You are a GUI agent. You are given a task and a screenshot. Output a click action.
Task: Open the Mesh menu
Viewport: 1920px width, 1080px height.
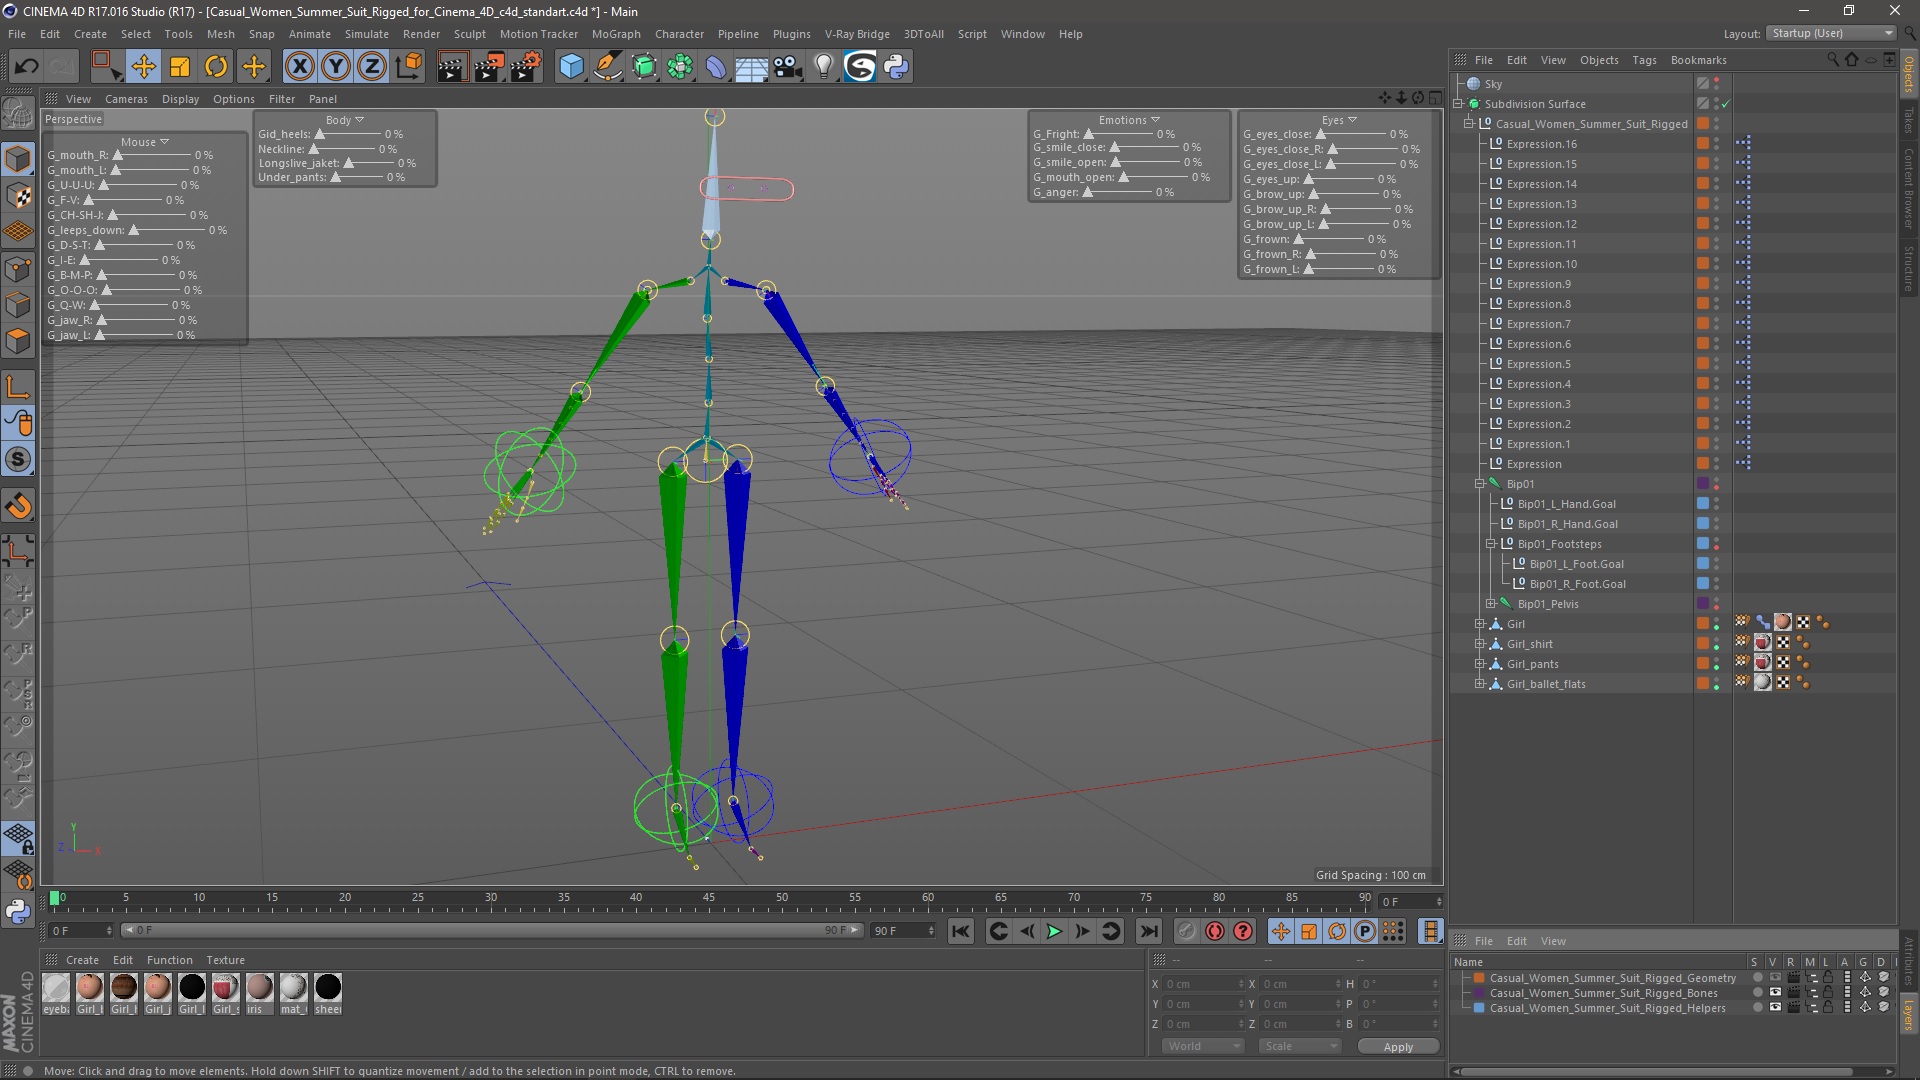(220, 34)
